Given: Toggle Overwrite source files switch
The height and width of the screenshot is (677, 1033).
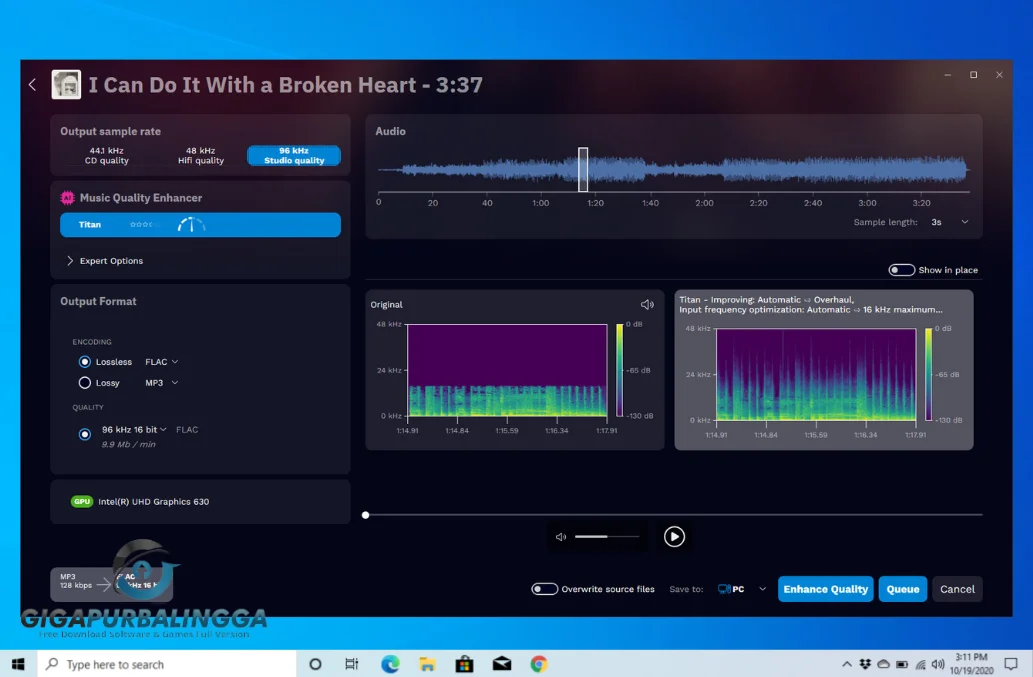Looking at the screenshot, I should (544, 589).
